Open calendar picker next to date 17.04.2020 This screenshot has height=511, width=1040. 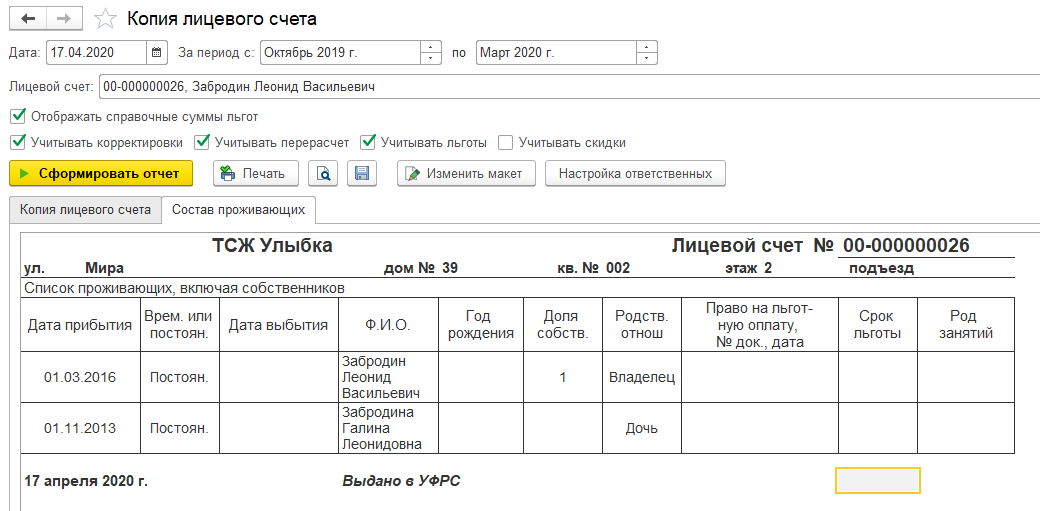(157, 53)
